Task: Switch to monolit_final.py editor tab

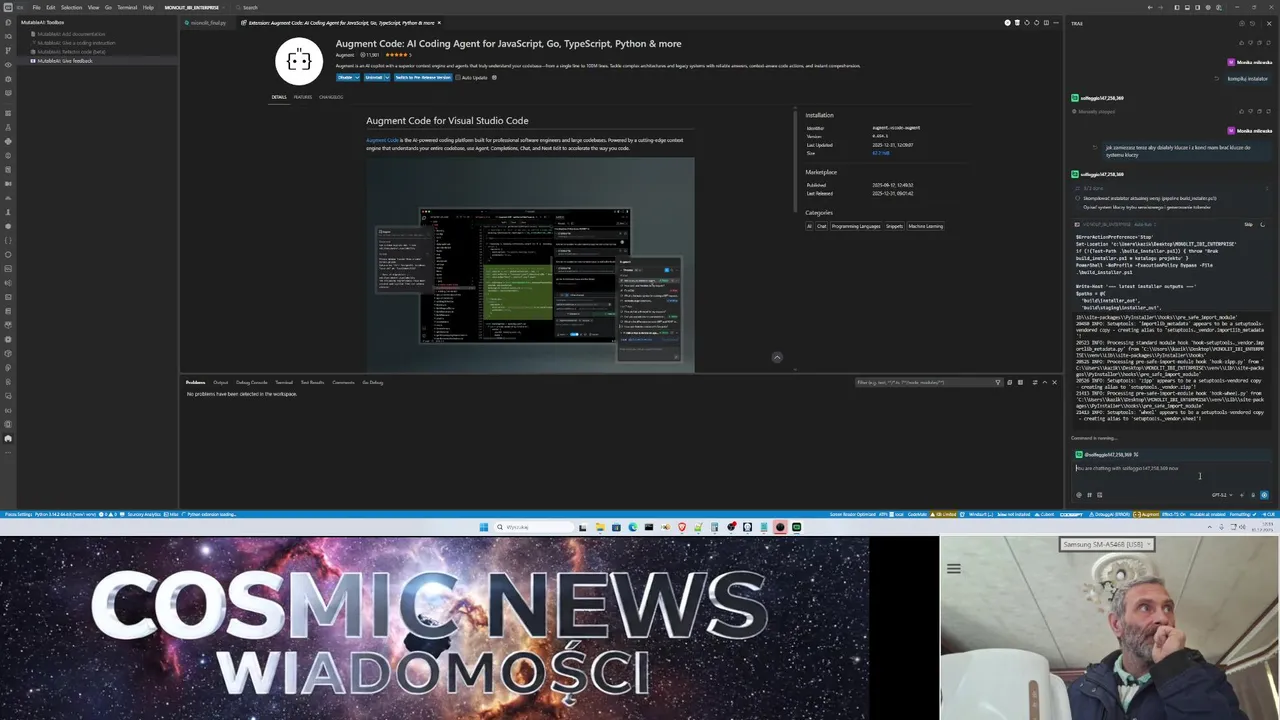Action: tap(208, 22)
